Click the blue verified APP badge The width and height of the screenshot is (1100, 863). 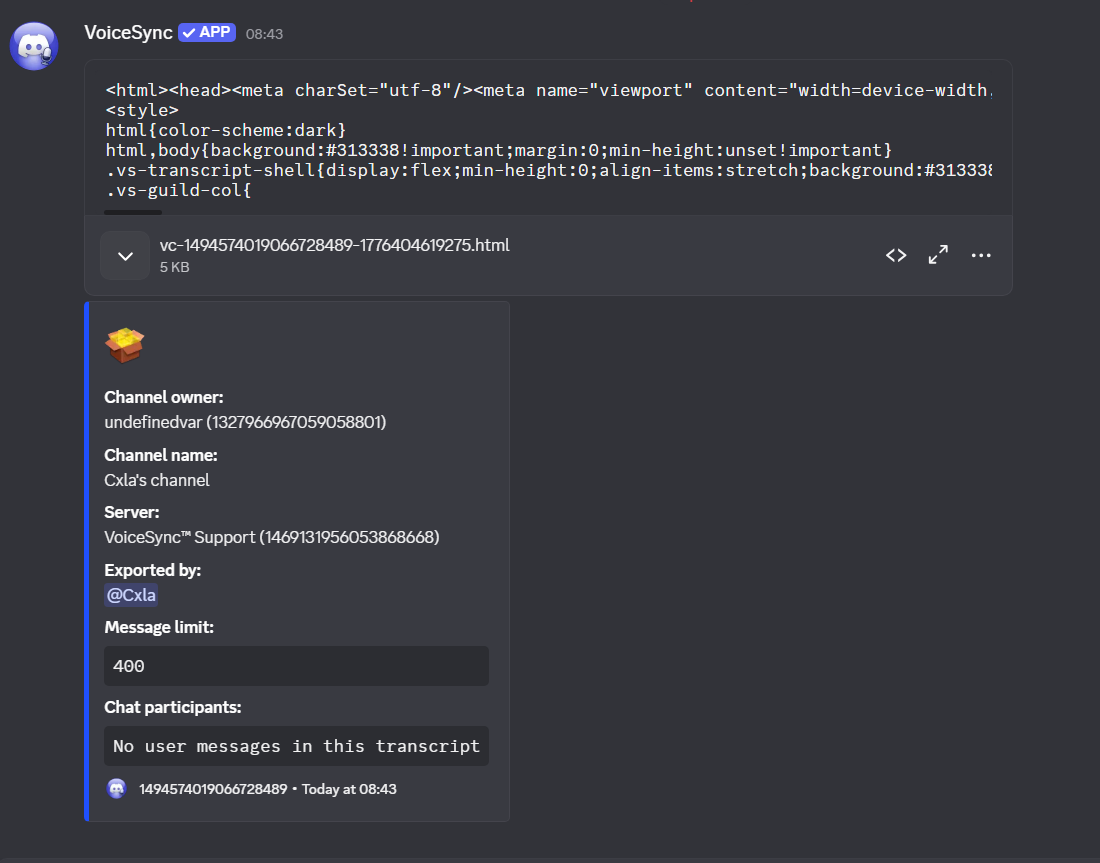(206, 32)
